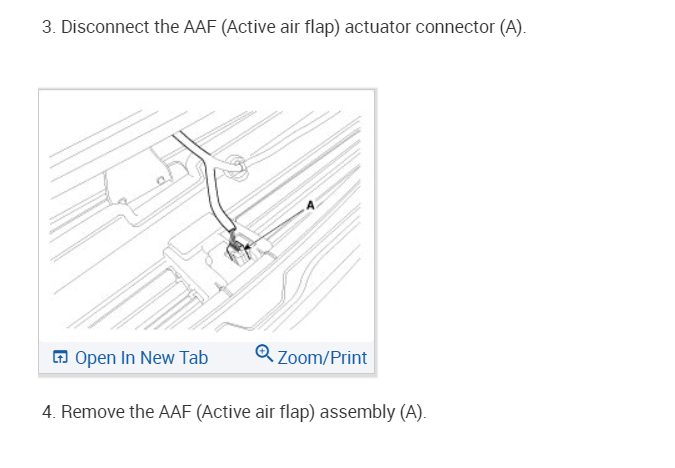Open the "Open In New Tab" text link
This screenshot has height=468, width=675.
(141, 357)
